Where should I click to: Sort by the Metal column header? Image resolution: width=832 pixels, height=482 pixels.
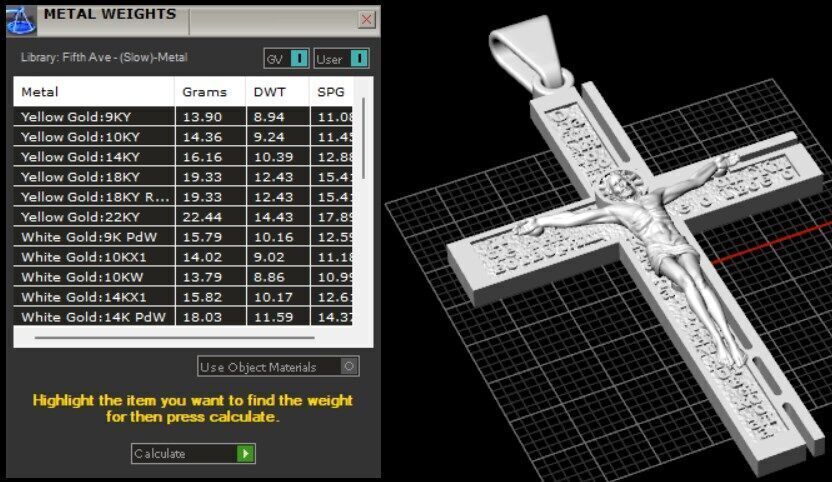click(94, 92)
